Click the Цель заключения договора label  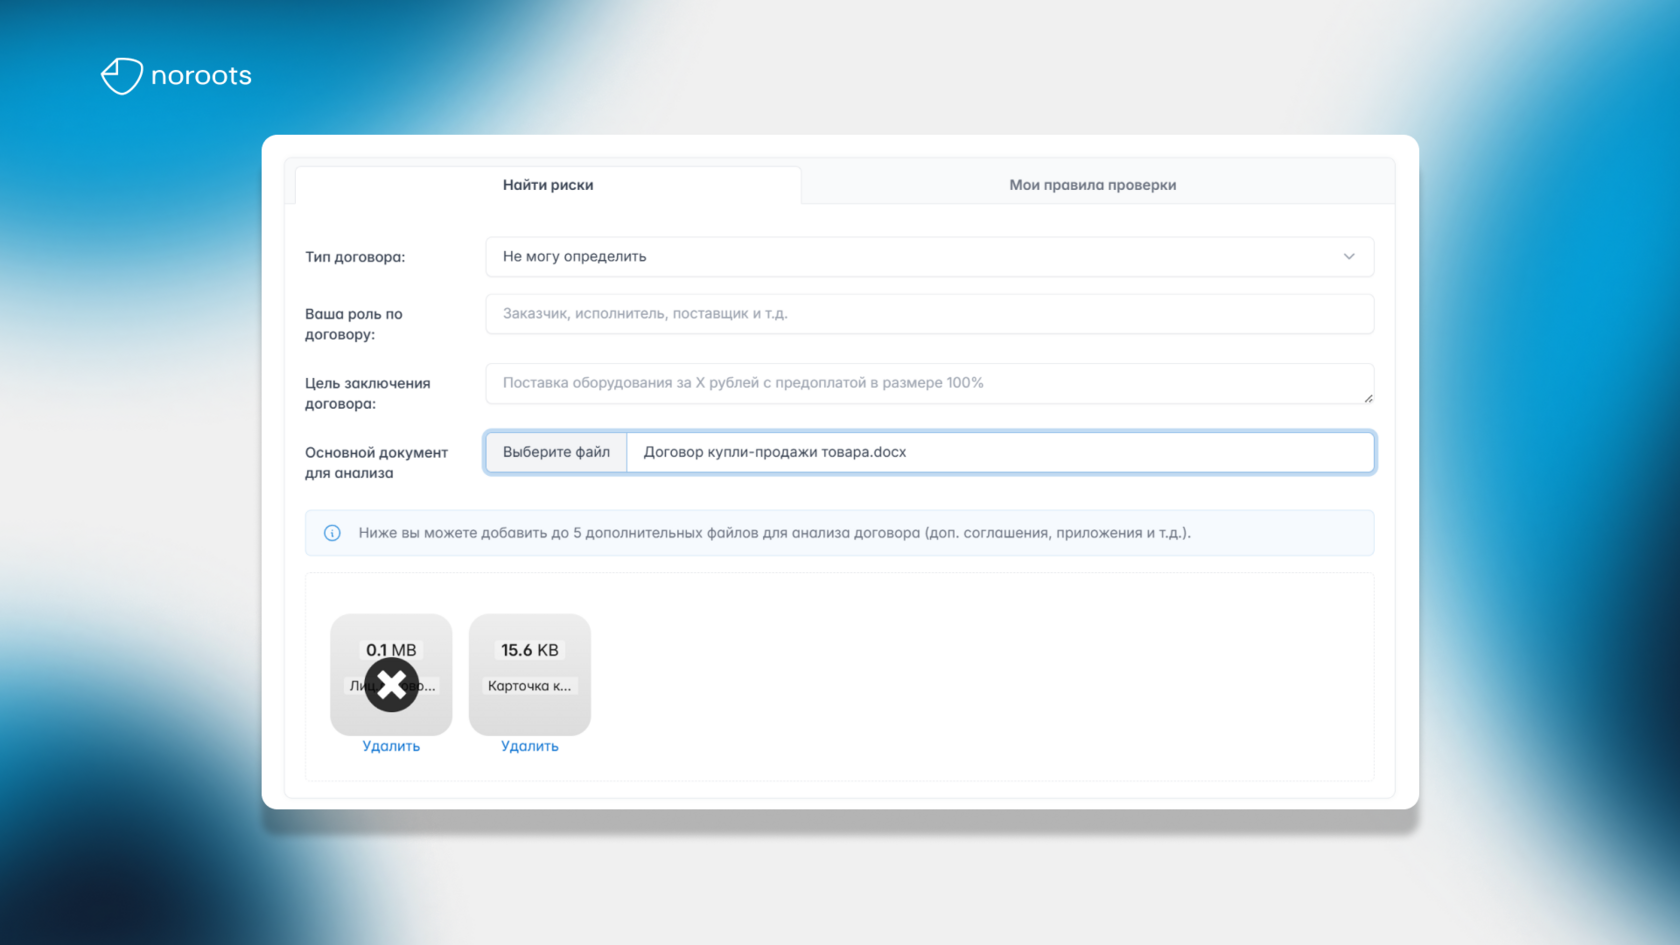[x=368, y=393]
